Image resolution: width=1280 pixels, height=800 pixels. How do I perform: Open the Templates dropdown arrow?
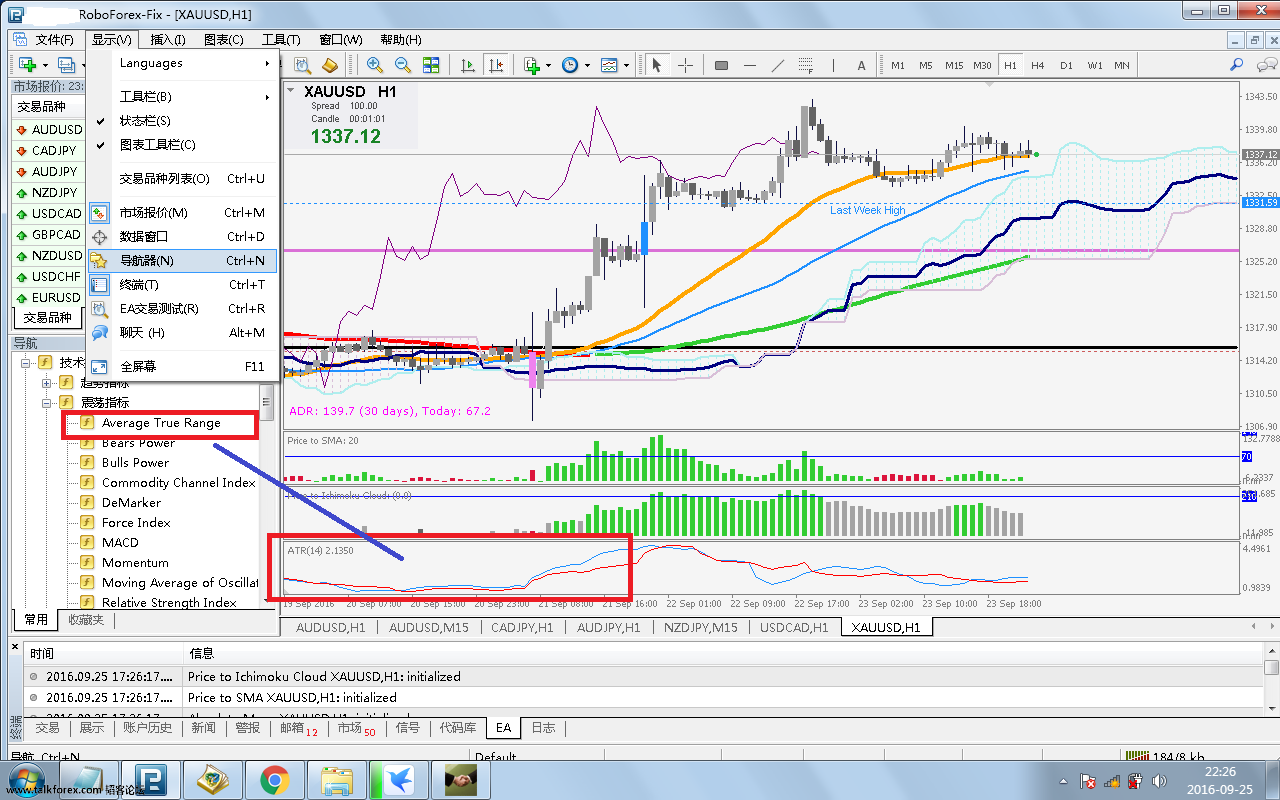tap(626, 65)
